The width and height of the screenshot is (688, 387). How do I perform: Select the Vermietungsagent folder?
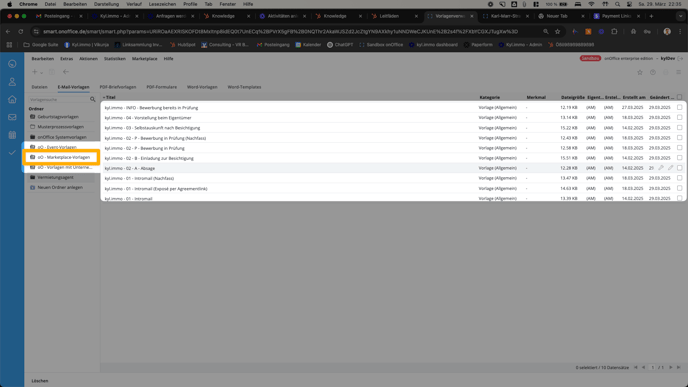click(55, 177)
